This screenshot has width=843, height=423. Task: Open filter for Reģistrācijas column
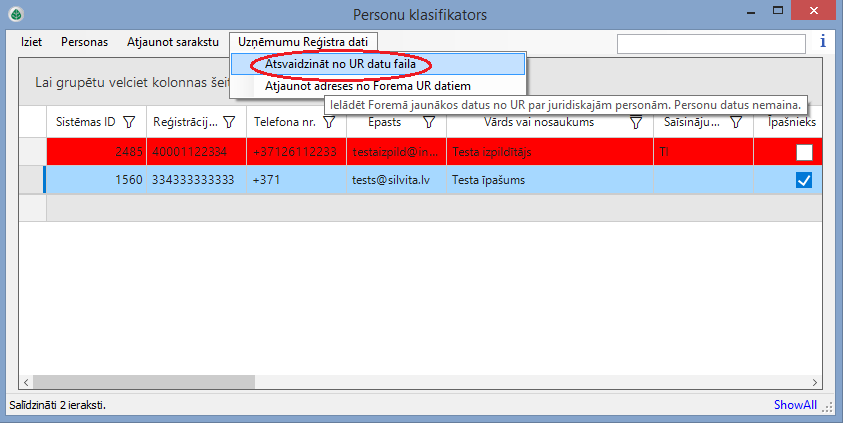[x=229, y=122]
